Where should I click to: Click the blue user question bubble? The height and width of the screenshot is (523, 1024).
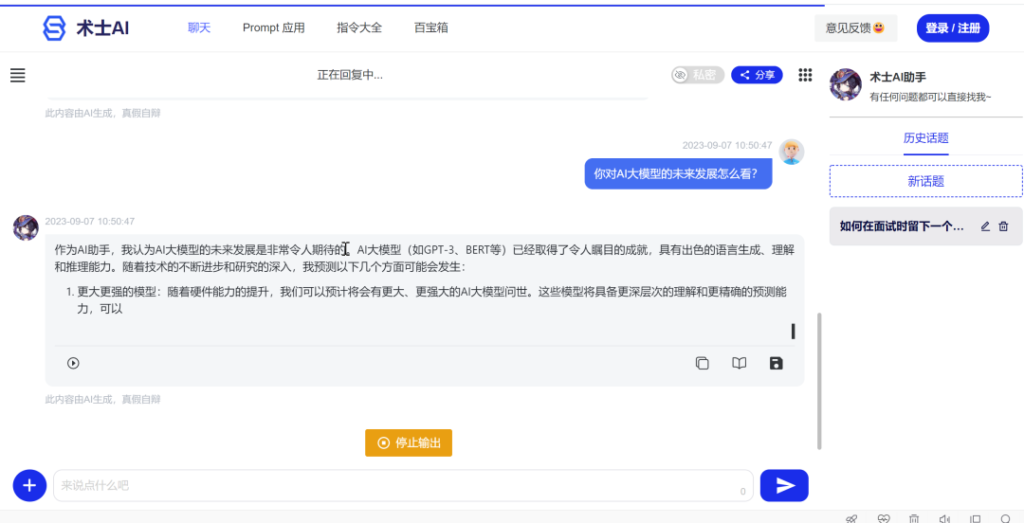pyautogui.click(x=678, y=174)
